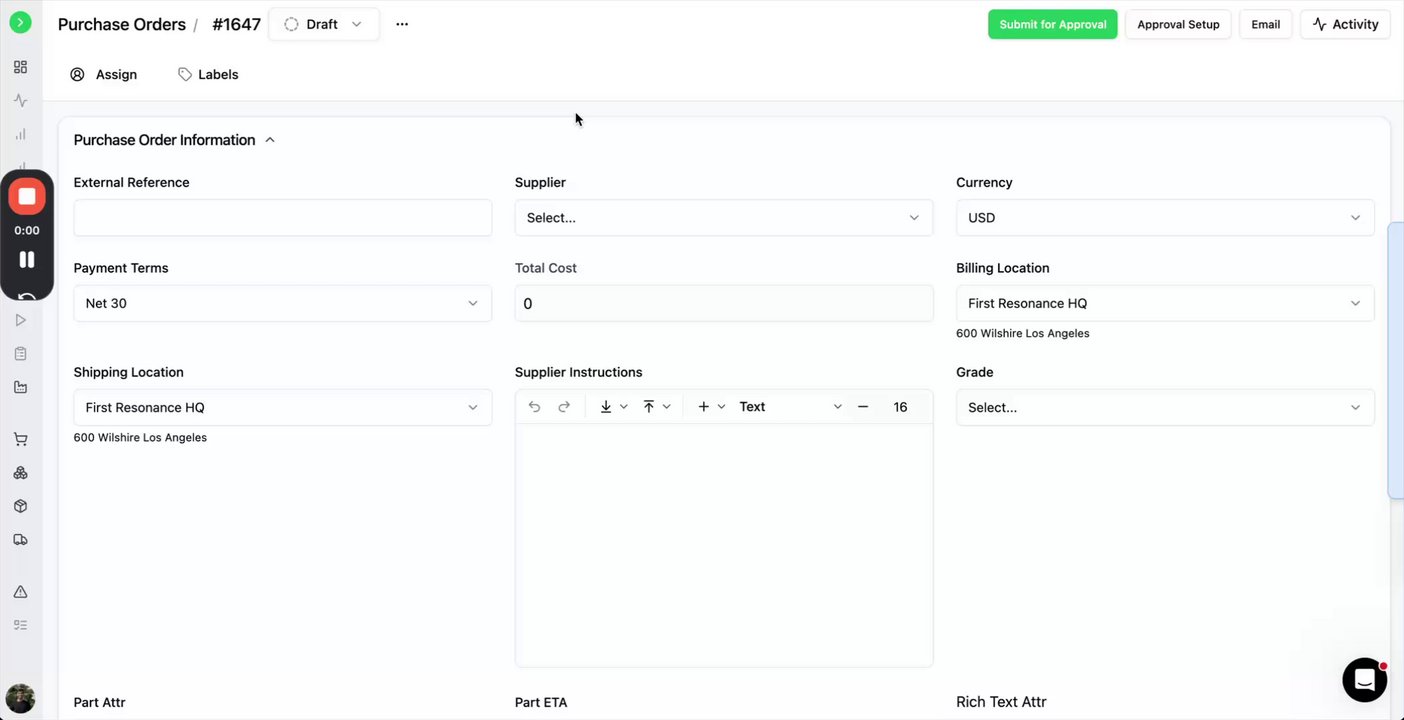Click the undo arrow in Supplier Instructions editor
The image size is (1404, 720).
(534, 407)
